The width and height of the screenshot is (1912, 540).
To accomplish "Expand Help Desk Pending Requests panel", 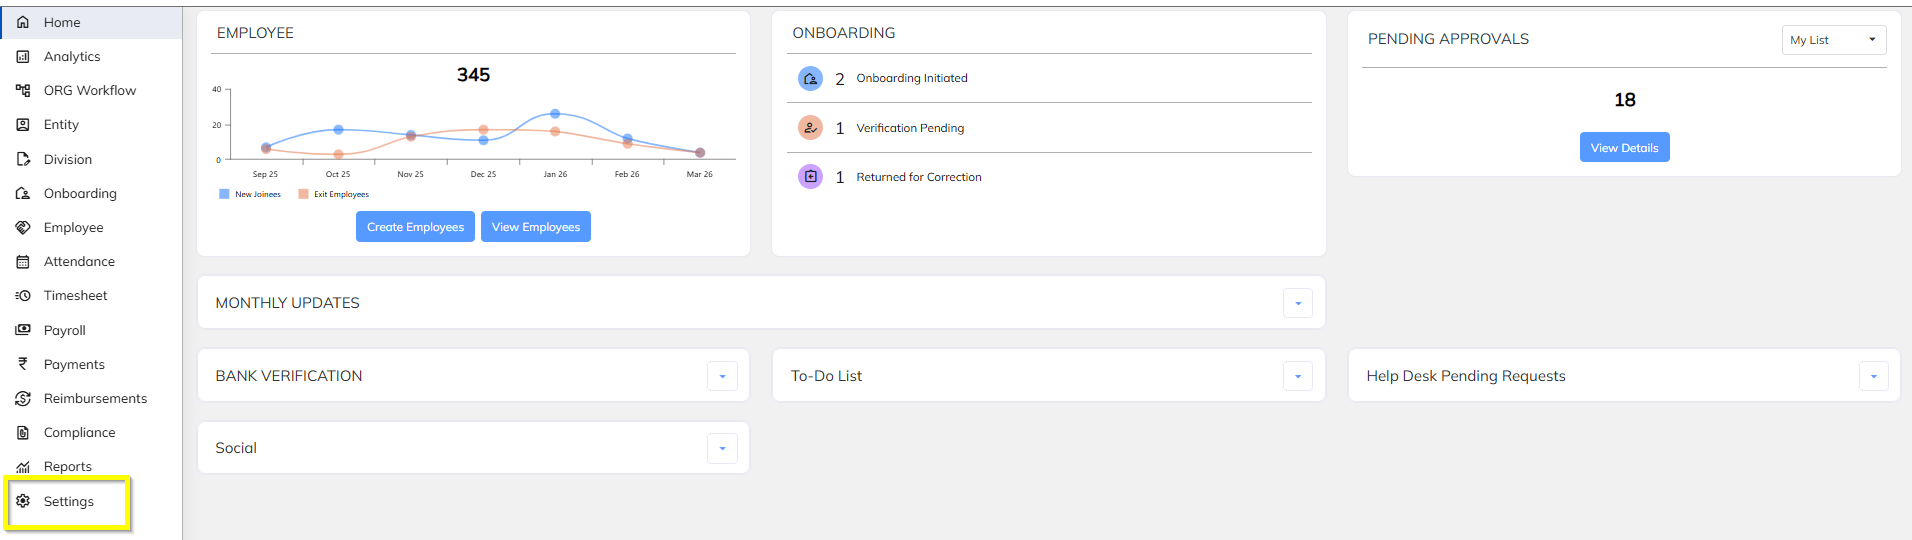I will [x=1873, y=376].
